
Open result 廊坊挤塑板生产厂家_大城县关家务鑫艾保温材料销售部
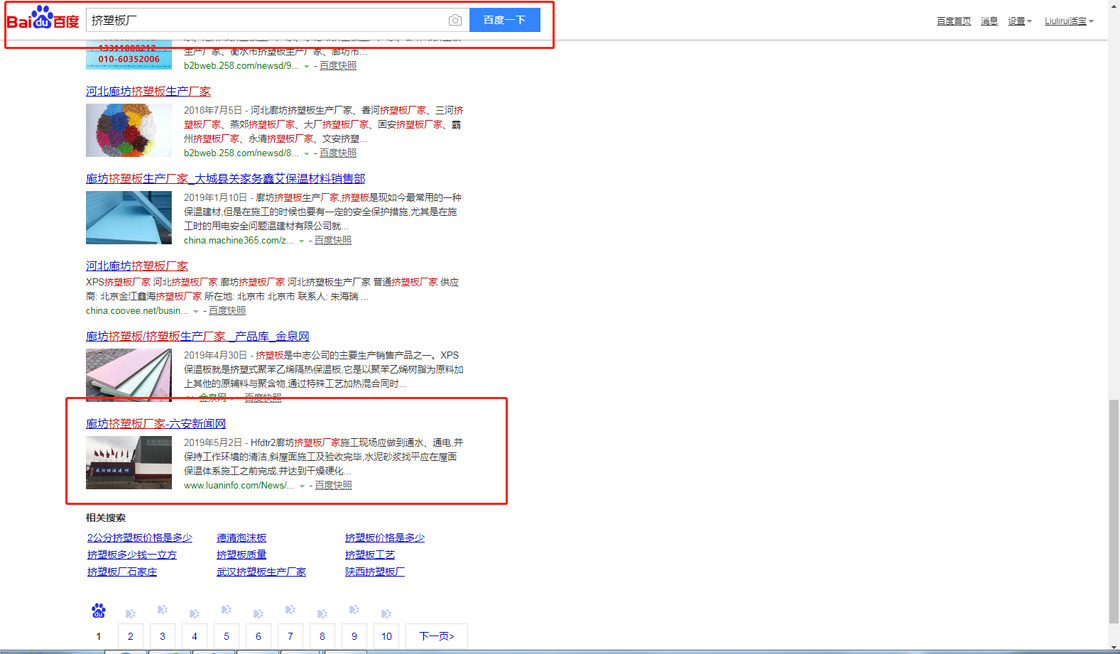coord(226,178)
